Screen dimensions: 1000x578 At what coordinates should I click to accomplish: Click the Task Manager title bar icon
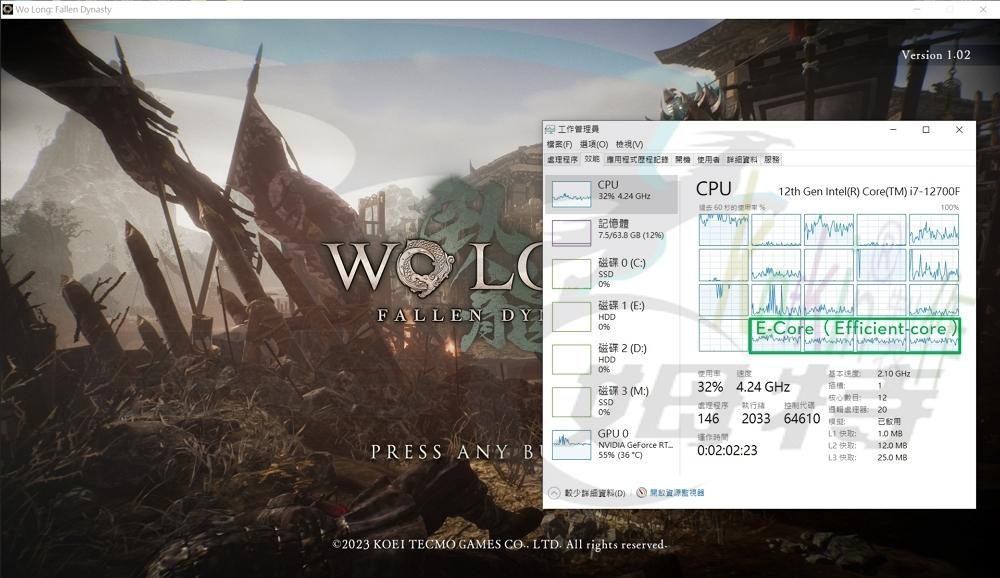tap(550, 130)
